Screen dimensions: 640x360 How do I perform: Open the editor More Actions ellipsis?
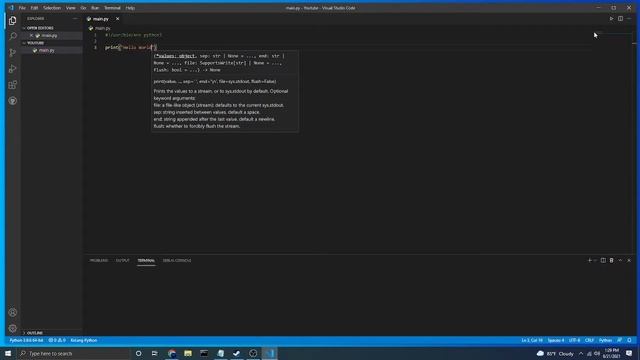[629, 18]
